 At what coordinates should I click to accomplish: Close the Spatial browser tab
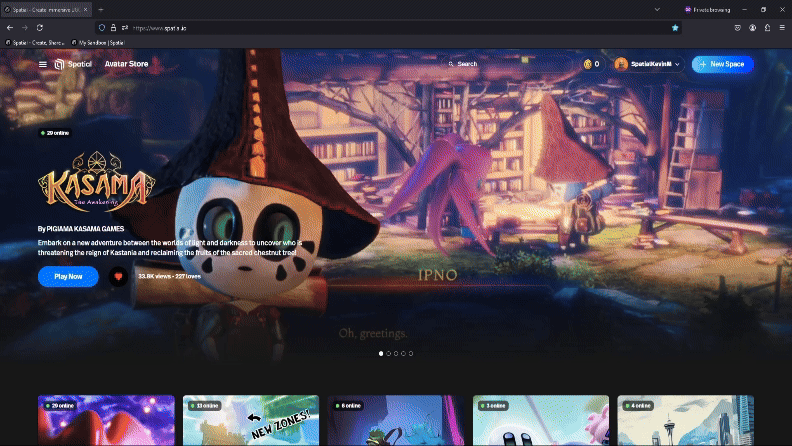(x=85, y=10)
